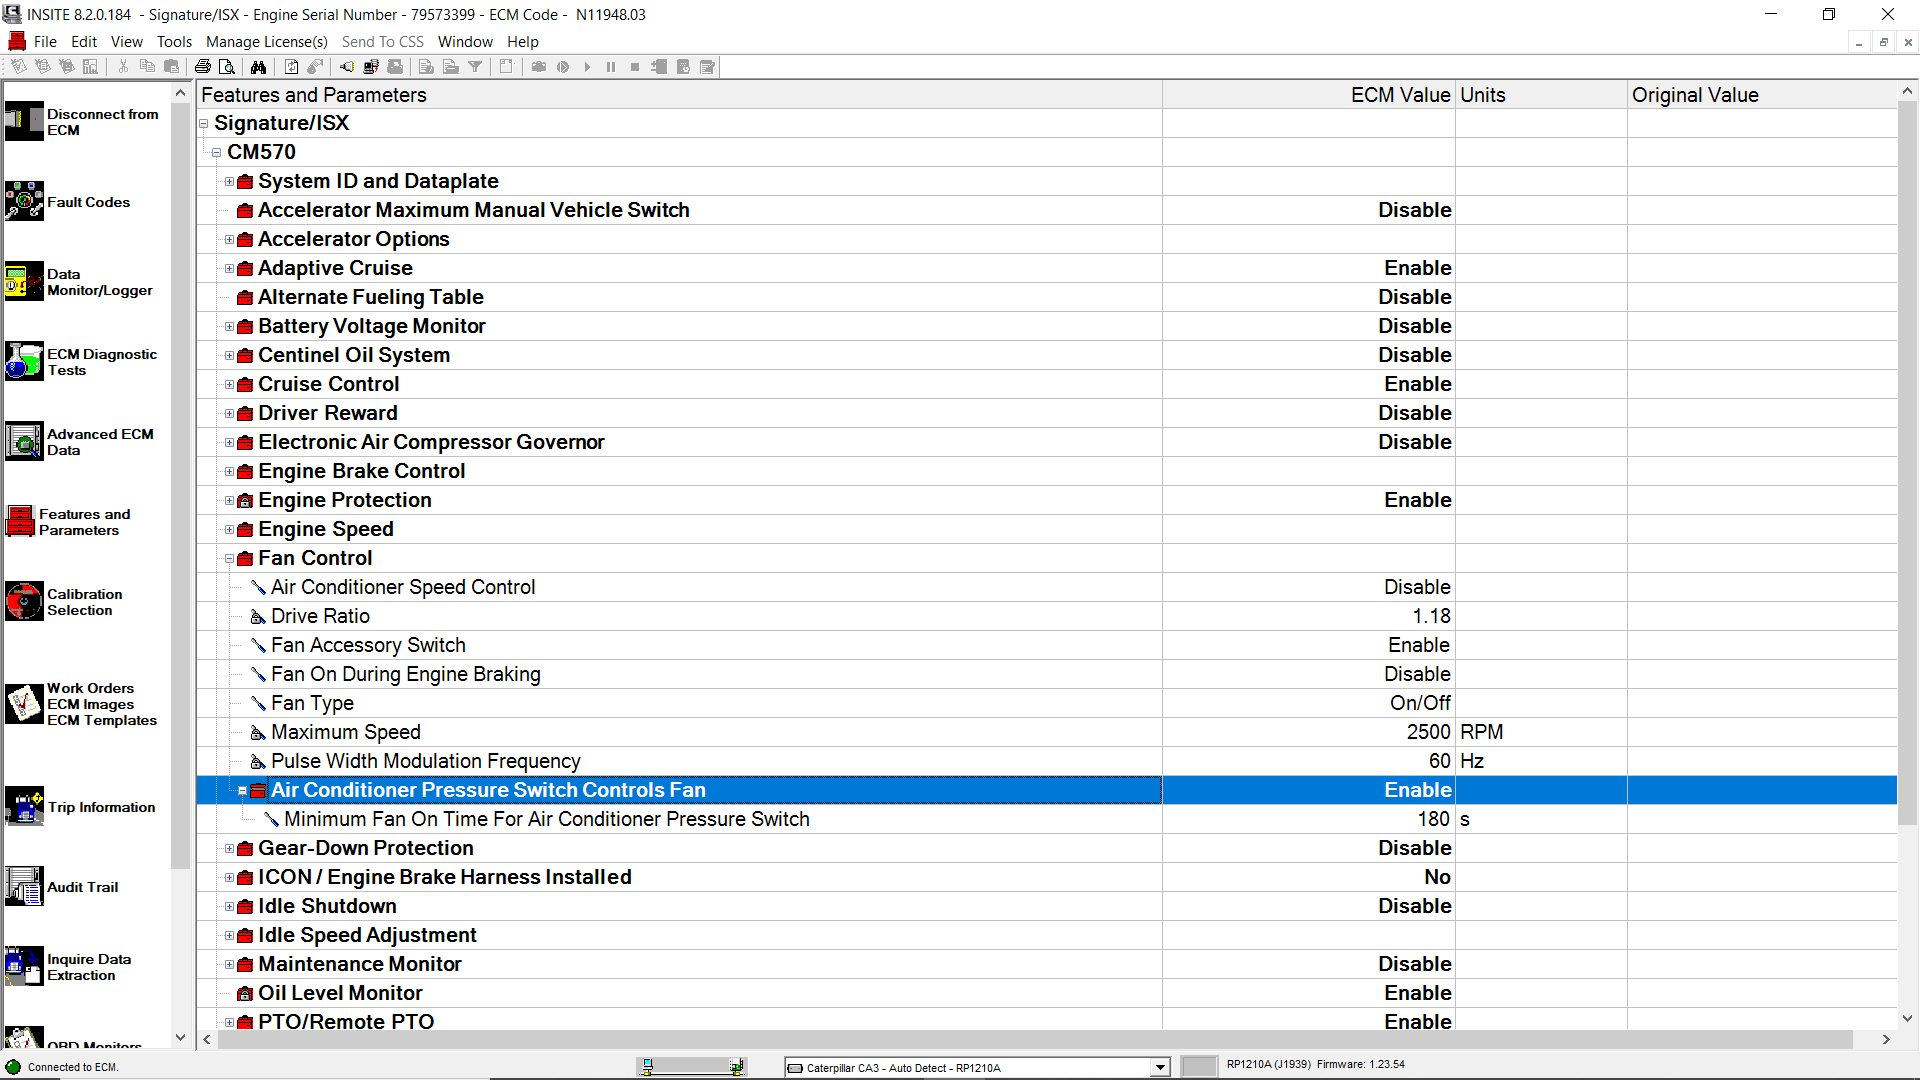This screenshot has width=1920, height=1080.
Task: Expand the Cruise Control parameter group
Action: tap(229, 385)
